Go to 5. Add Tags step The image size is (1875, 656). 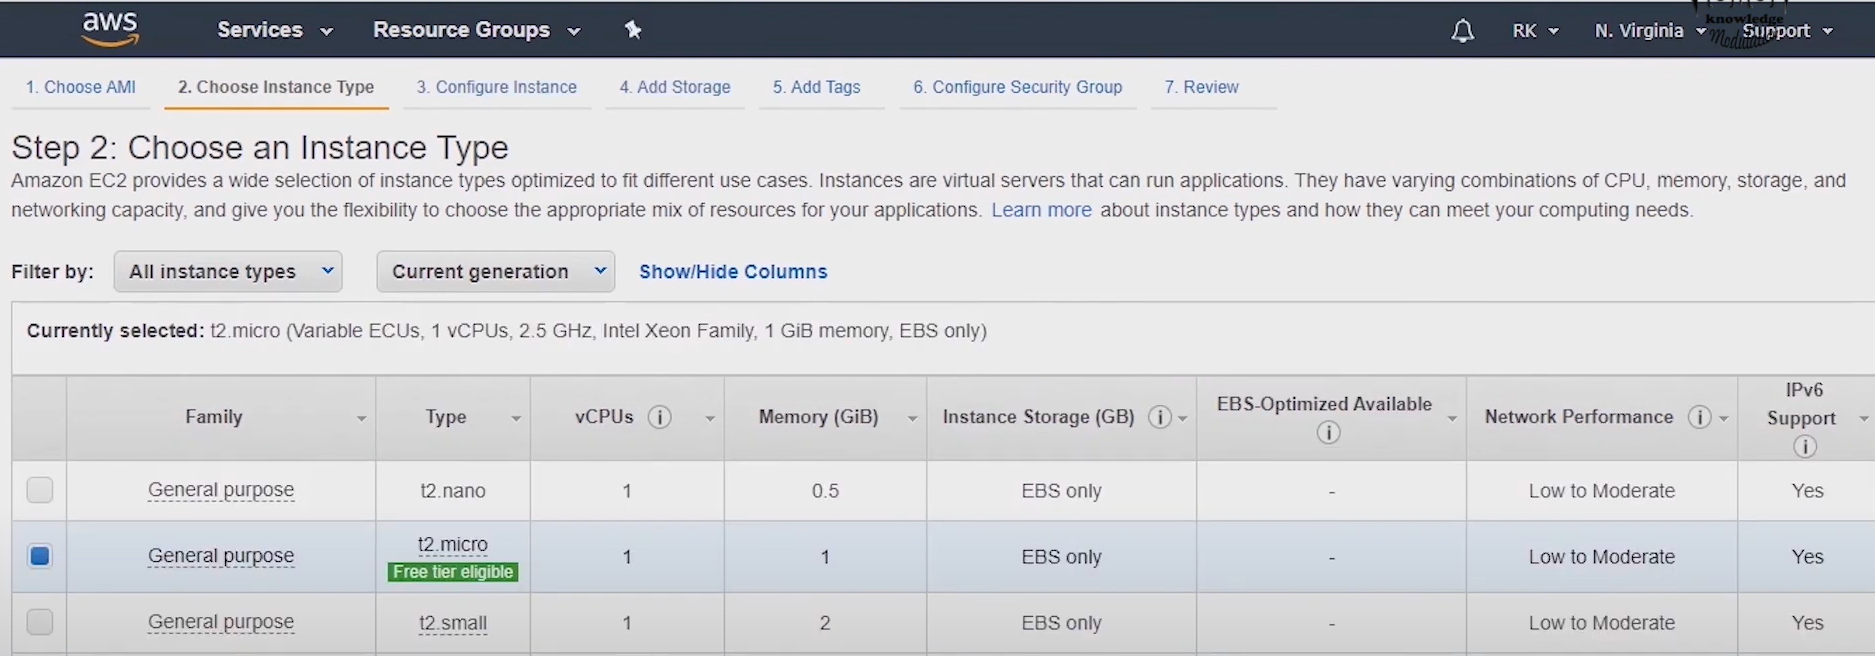[817, 87]
